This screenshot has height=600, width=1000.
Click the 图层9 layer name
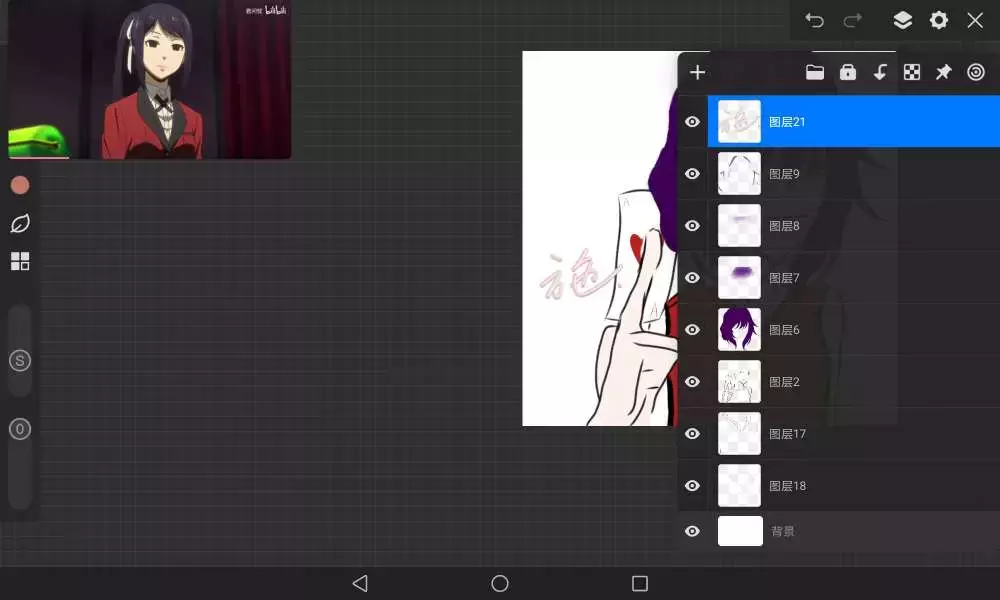pyautogui.click(x=784, y=174)
